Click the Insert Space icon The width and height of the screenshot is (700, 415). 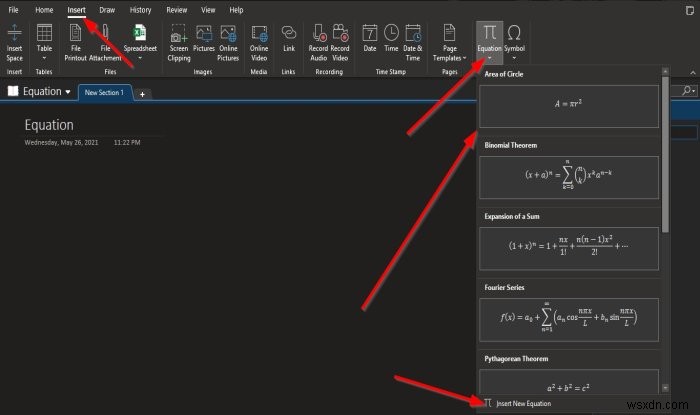14,33
